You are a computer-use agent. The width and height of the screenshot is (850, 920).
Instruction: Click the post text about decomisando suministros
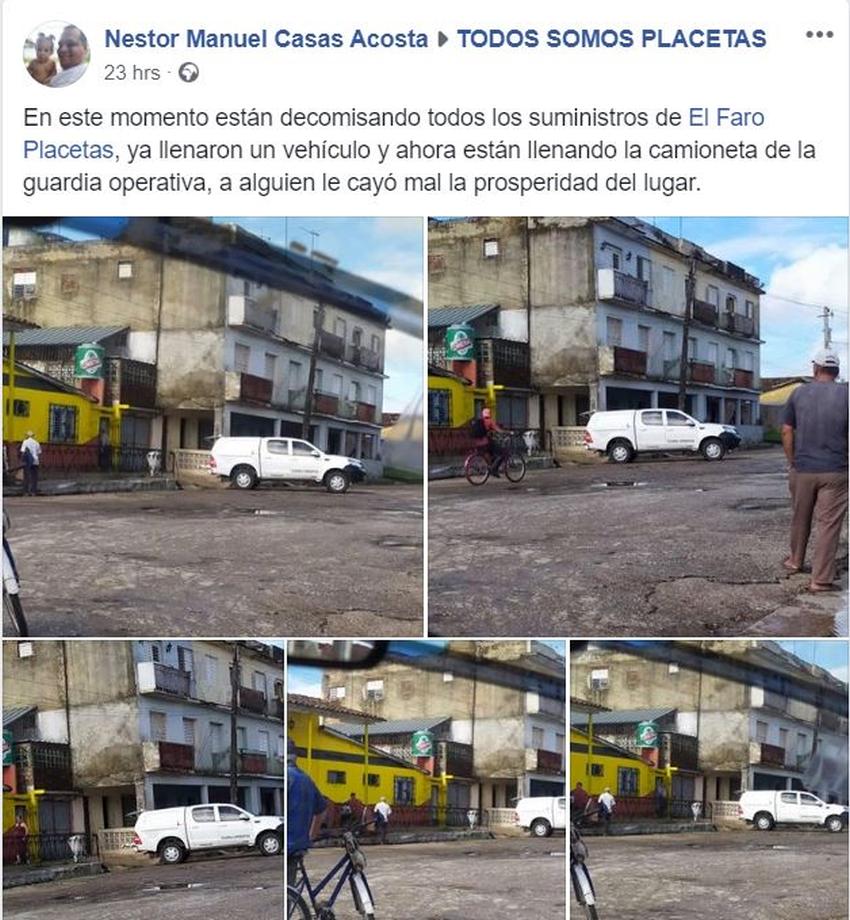click(x=419, y=150)
